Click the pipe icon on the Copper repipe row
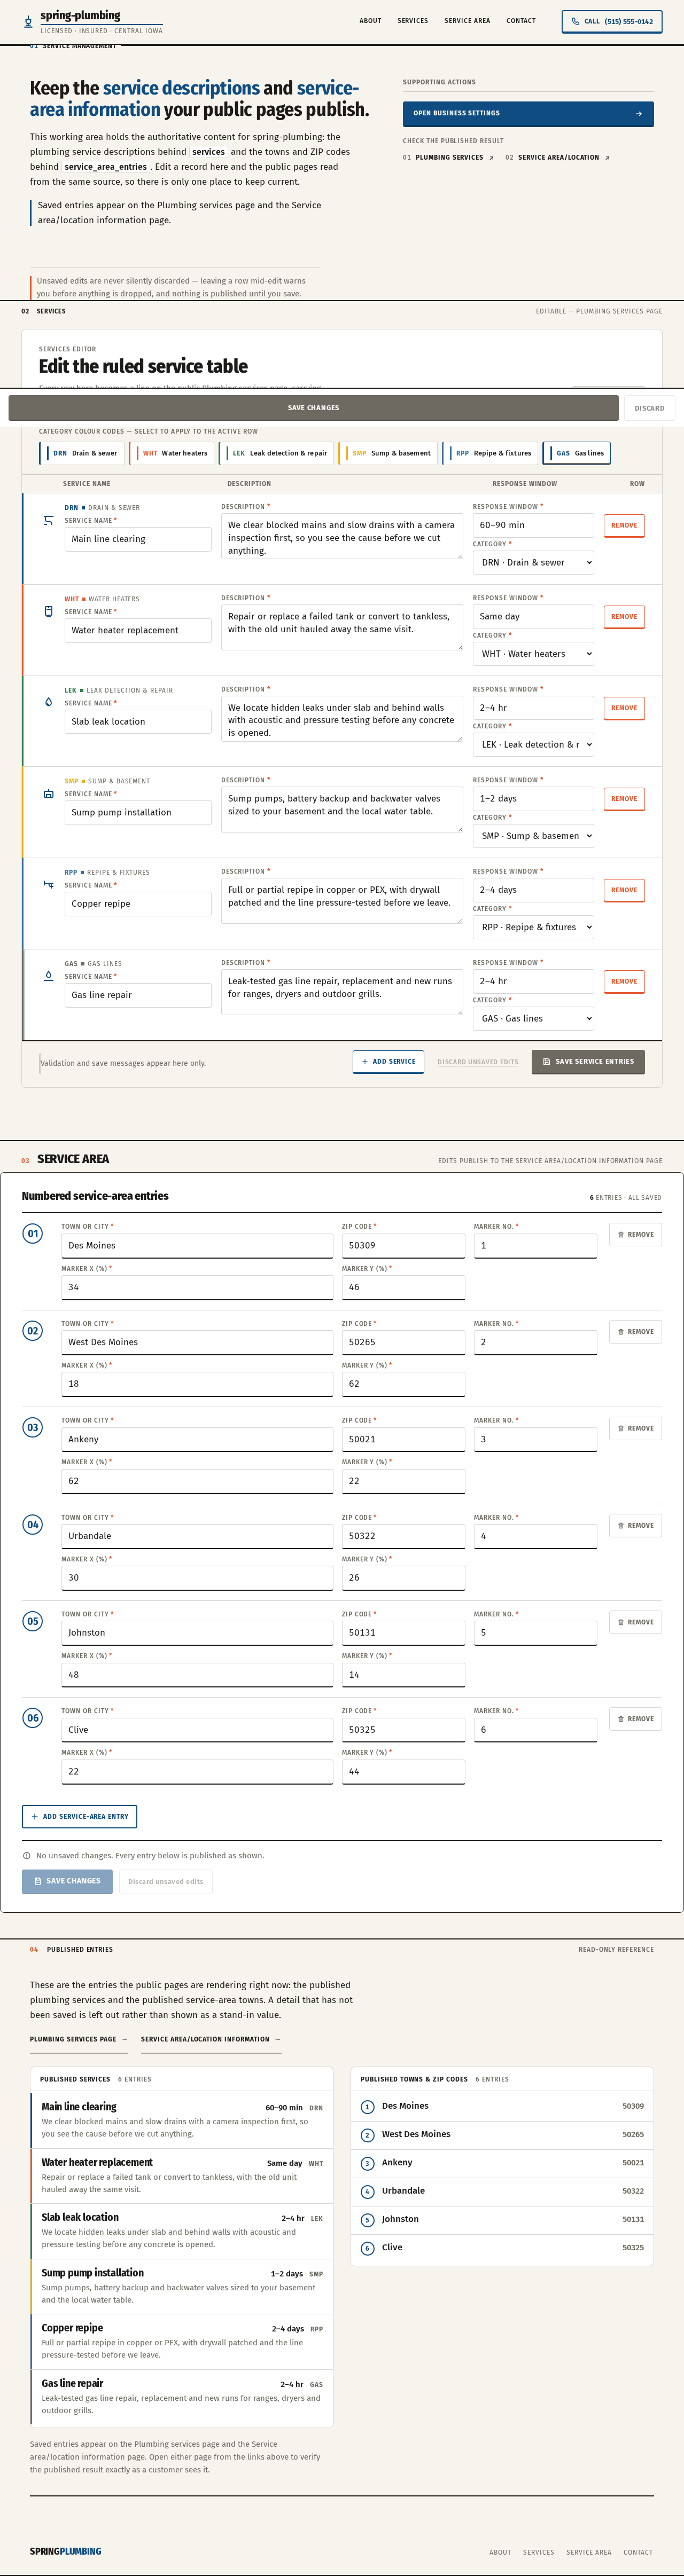 (48, 885)
